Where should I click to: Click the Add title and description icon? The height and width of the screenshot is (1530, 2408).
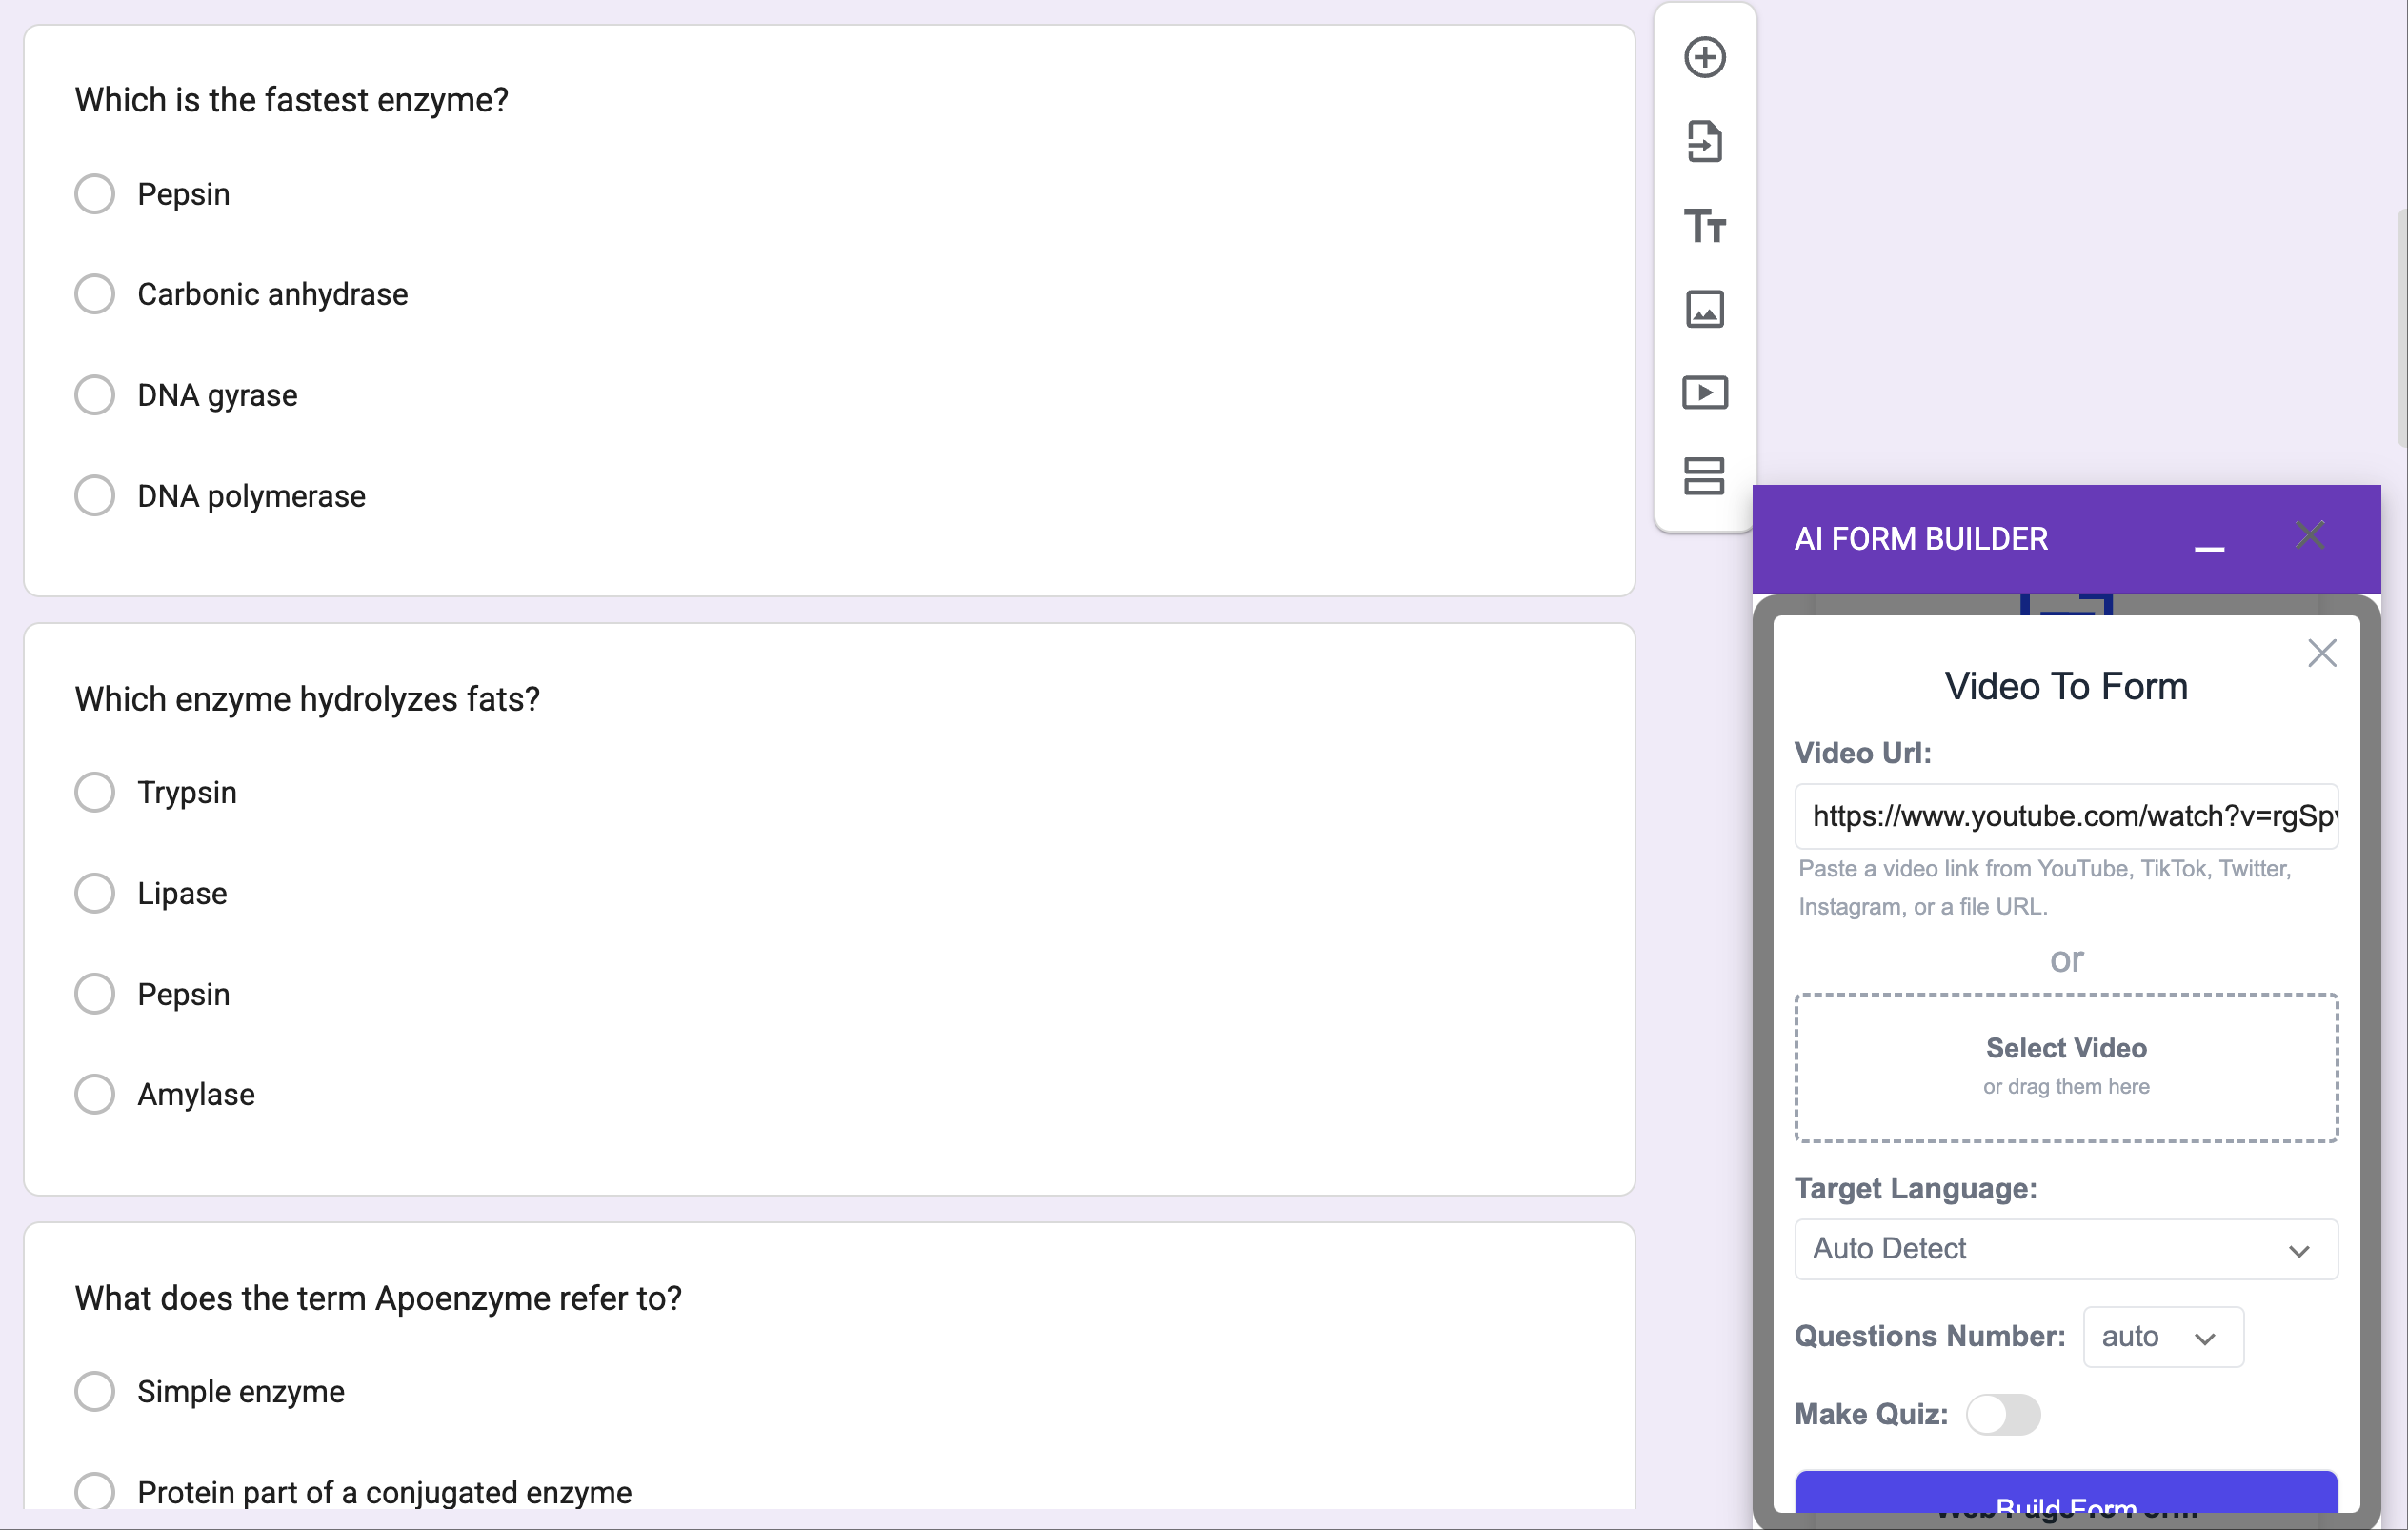pos(1704,225)
